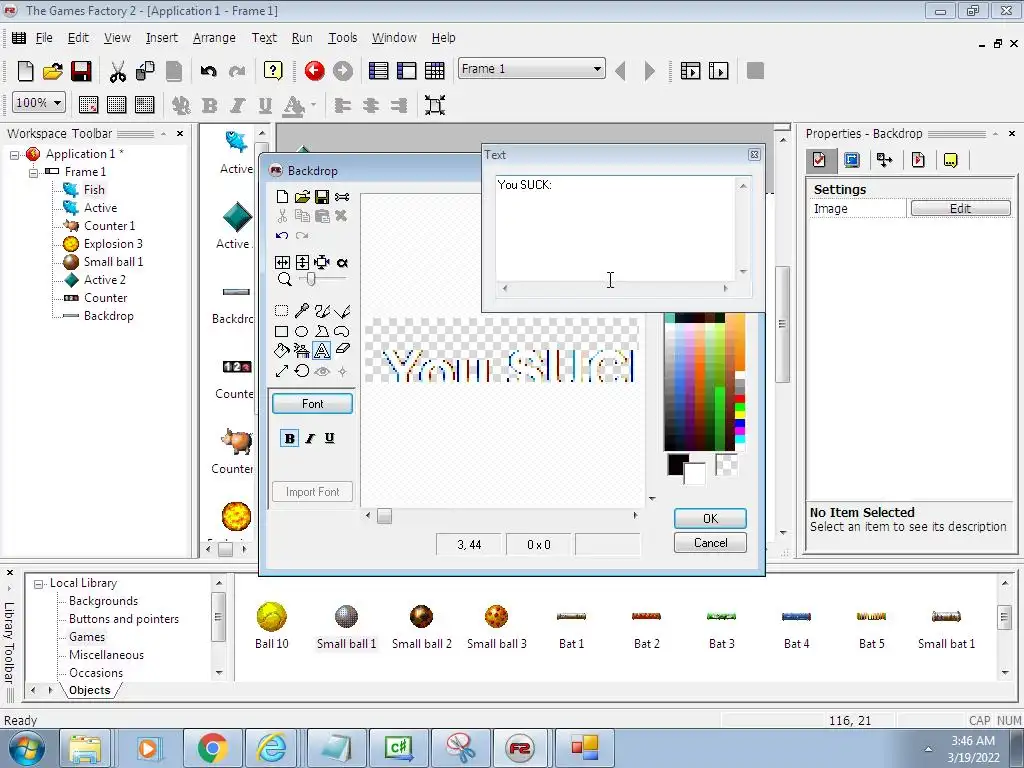Select the Ellipse shape tool

click(x=302, y=331)
